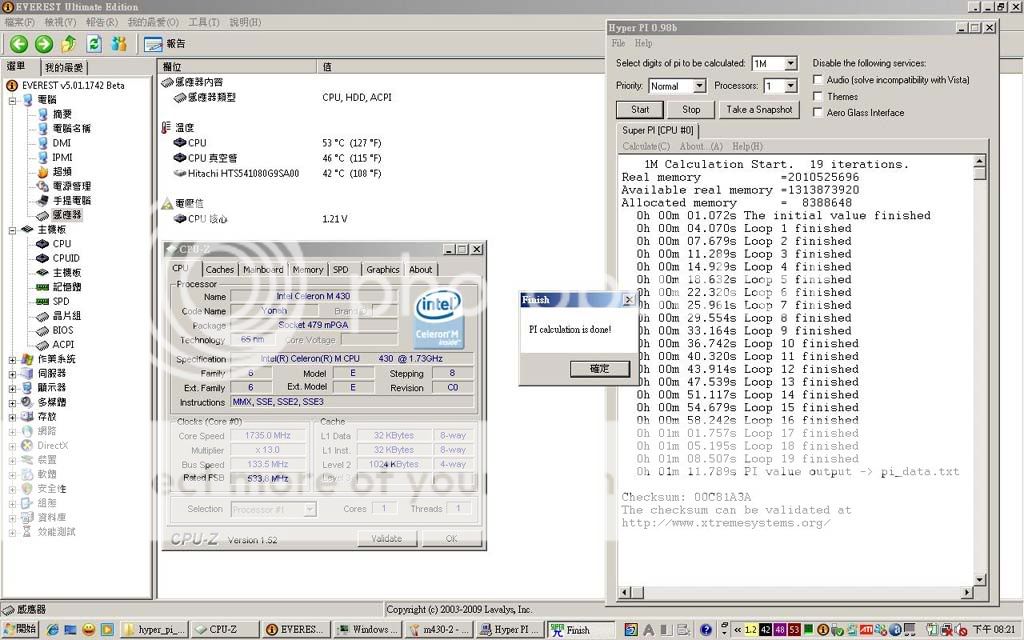Switch to the Mainboard tab in CPU-Z

tap(263, 270)
